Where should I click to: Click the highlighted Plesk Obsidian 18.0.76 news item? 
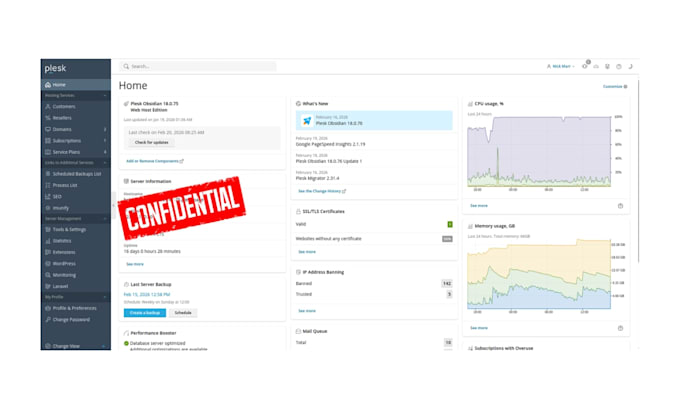(x=374, y=121)
